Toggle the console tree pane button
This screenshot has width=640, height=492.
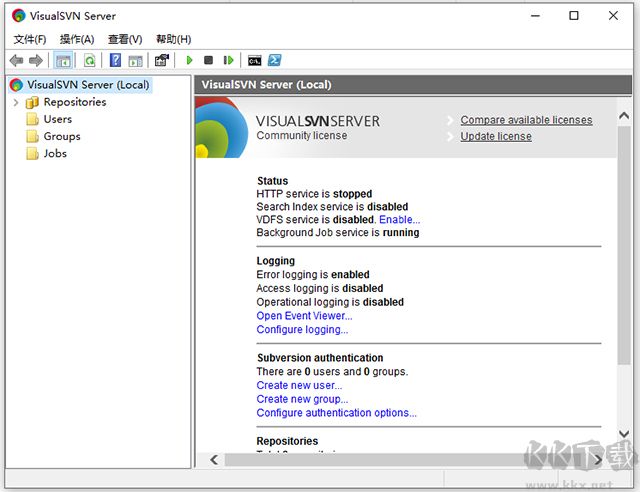(x=63, y=61)
